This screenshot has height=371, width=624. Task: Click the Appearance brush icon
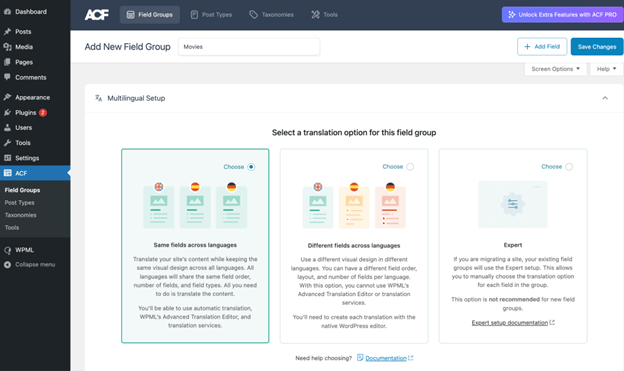click(7, 97)
